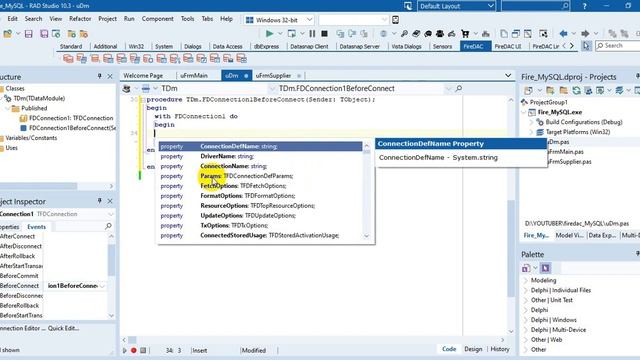Pin the Structure panel
640x360 pixels.
pyautogui.click(x=99, y=76)
